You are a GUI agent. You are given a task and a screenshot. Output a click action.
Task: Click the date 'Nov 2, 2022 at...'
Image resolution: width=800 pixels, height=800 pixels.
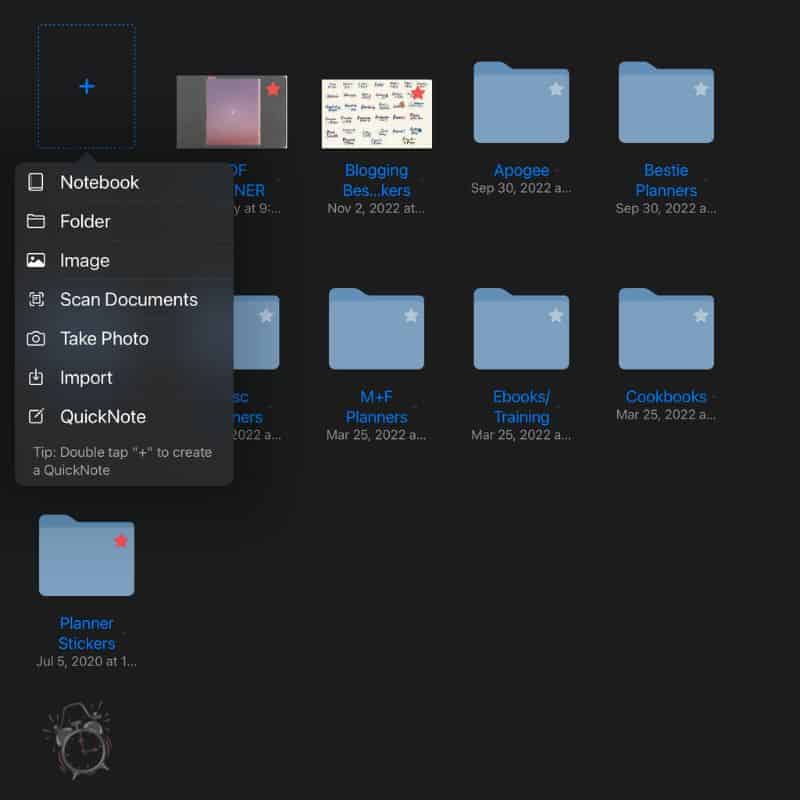[x=376, y=208]
